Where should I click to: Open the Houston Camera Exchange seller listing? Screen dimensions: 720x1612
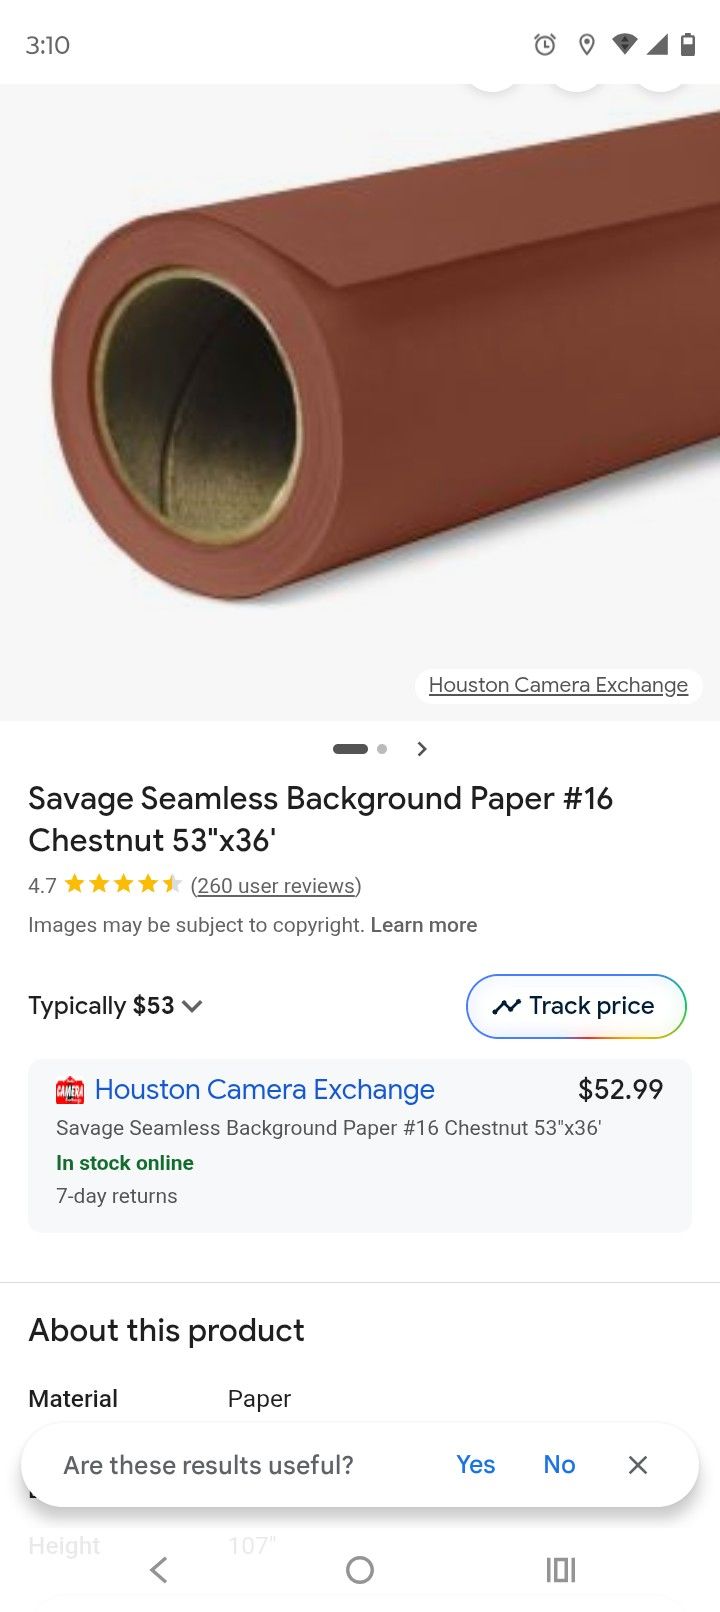[265, 1090]
